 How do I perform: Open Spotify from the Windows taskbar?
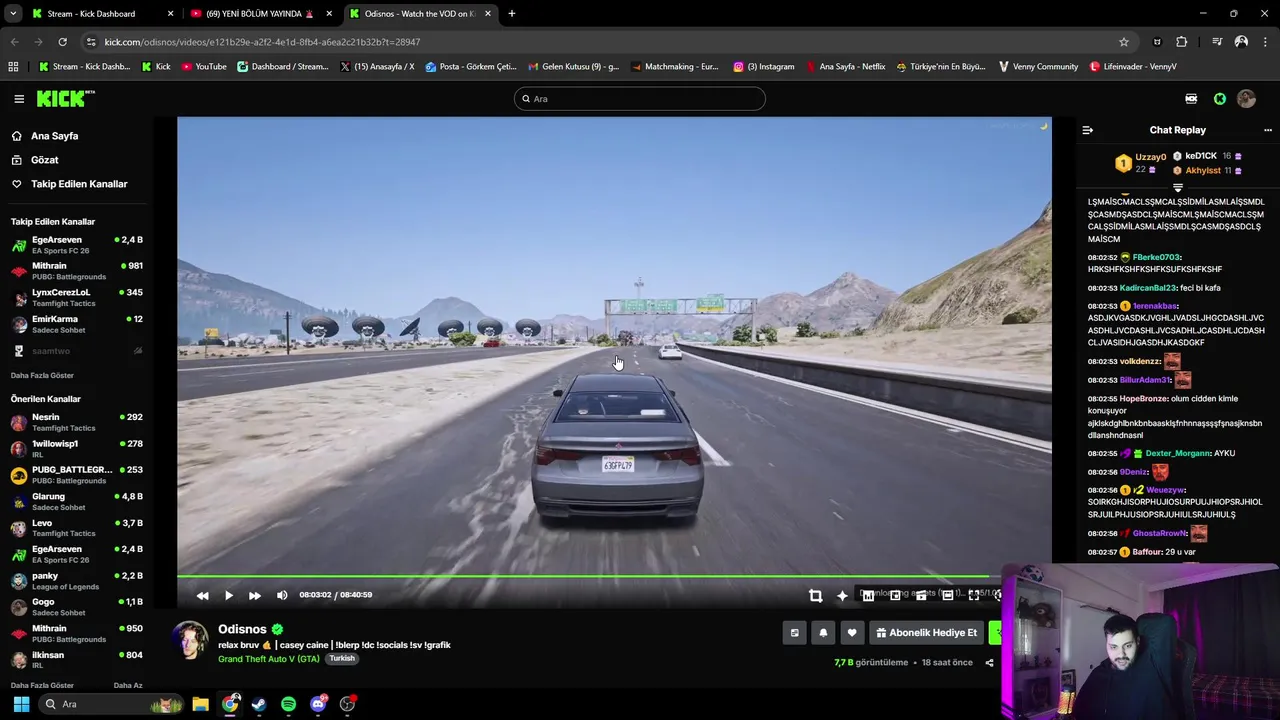[288, 704]
